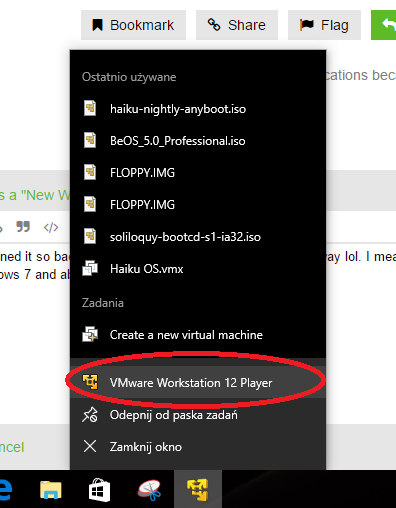Image resolution: width=396 pixels, height=508 pixels.
Task: Click the Zadania section header
Action: click(x=103, y=303)
